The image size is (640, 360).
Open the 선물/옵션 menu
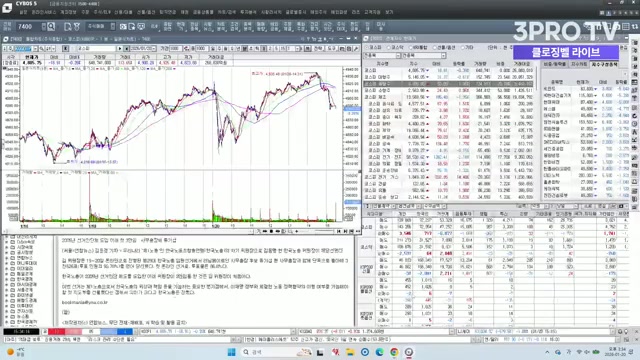pos(146,13)
